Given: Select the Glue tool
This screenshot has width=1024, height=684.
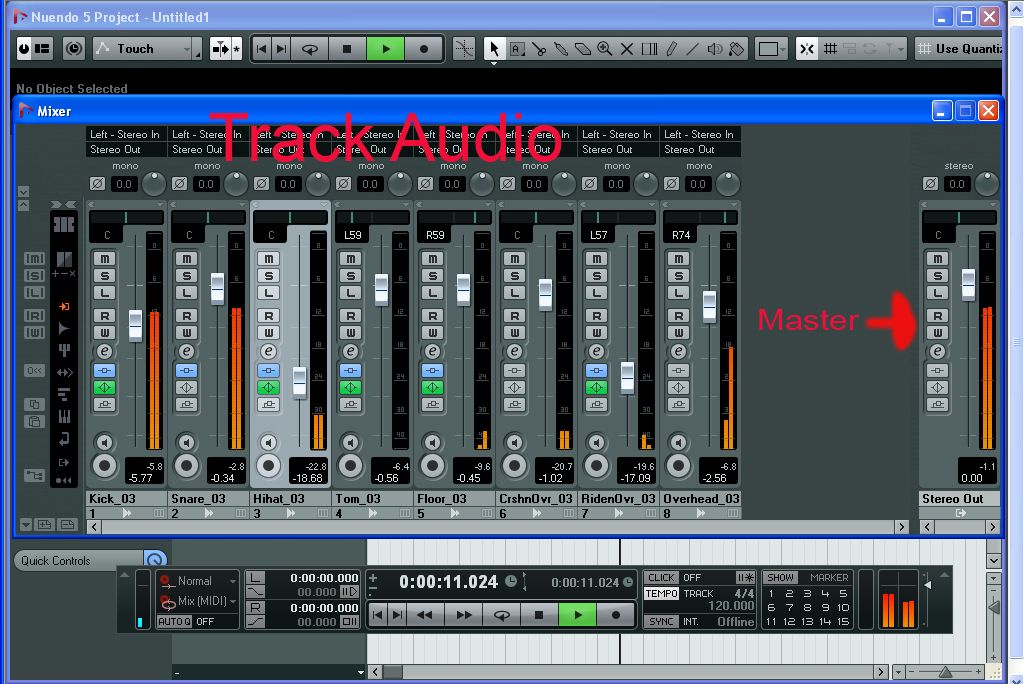Looking at the screenshot, I should point(561,49).
